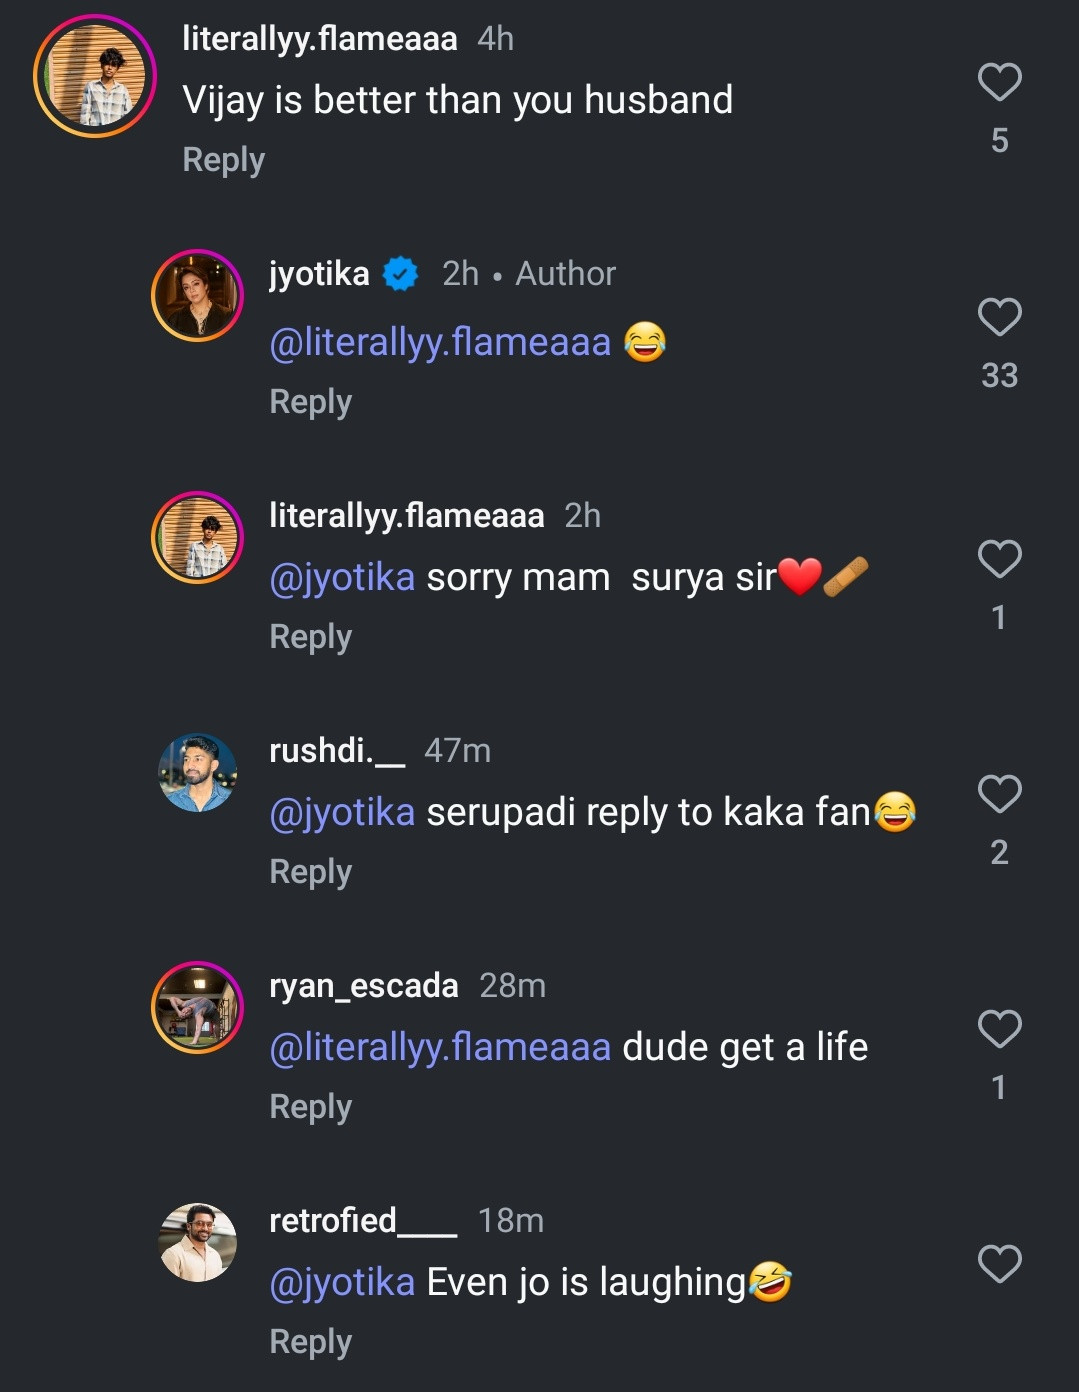The image size is (1079, 1392).
Task: Reply to "sorry mam surya sir" comment
Action: (x=310, y=637)
